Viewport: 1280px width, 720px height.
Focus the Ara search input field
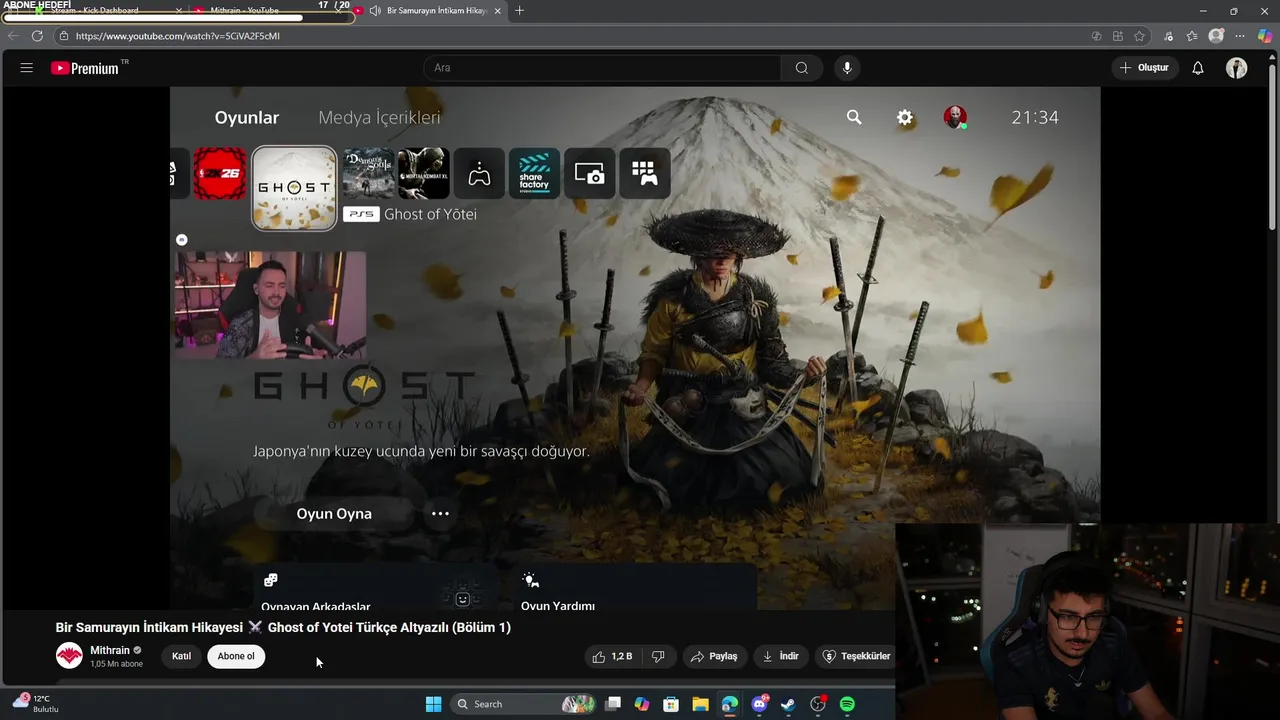click(603, 68)
